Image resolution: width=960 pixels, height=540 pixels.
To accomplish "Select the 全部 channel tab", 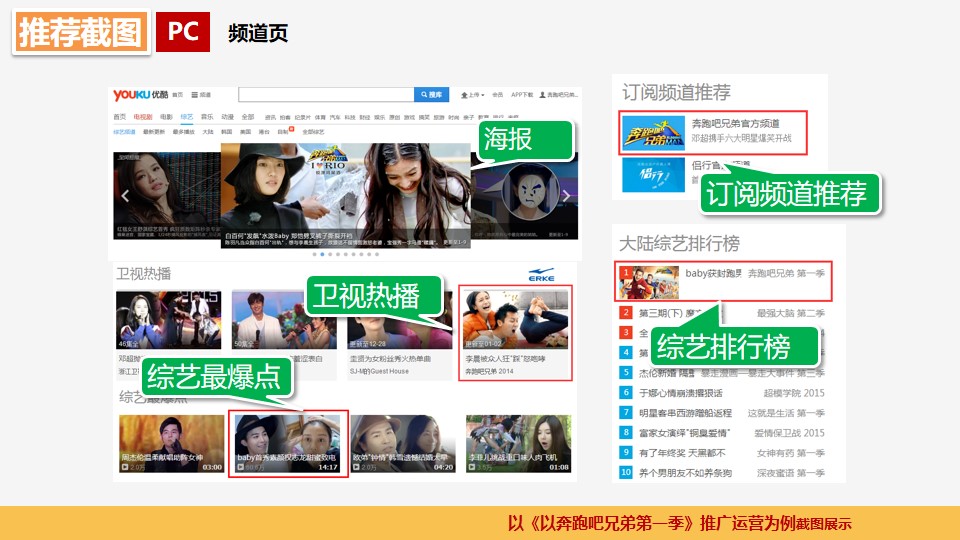I will click(248, 116).
